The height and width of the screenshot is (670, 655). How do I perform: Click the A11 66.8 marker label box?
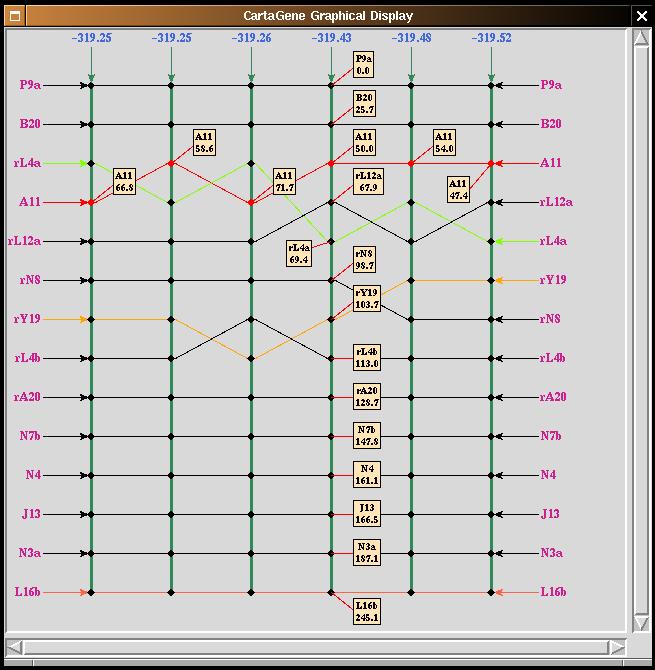124,181
